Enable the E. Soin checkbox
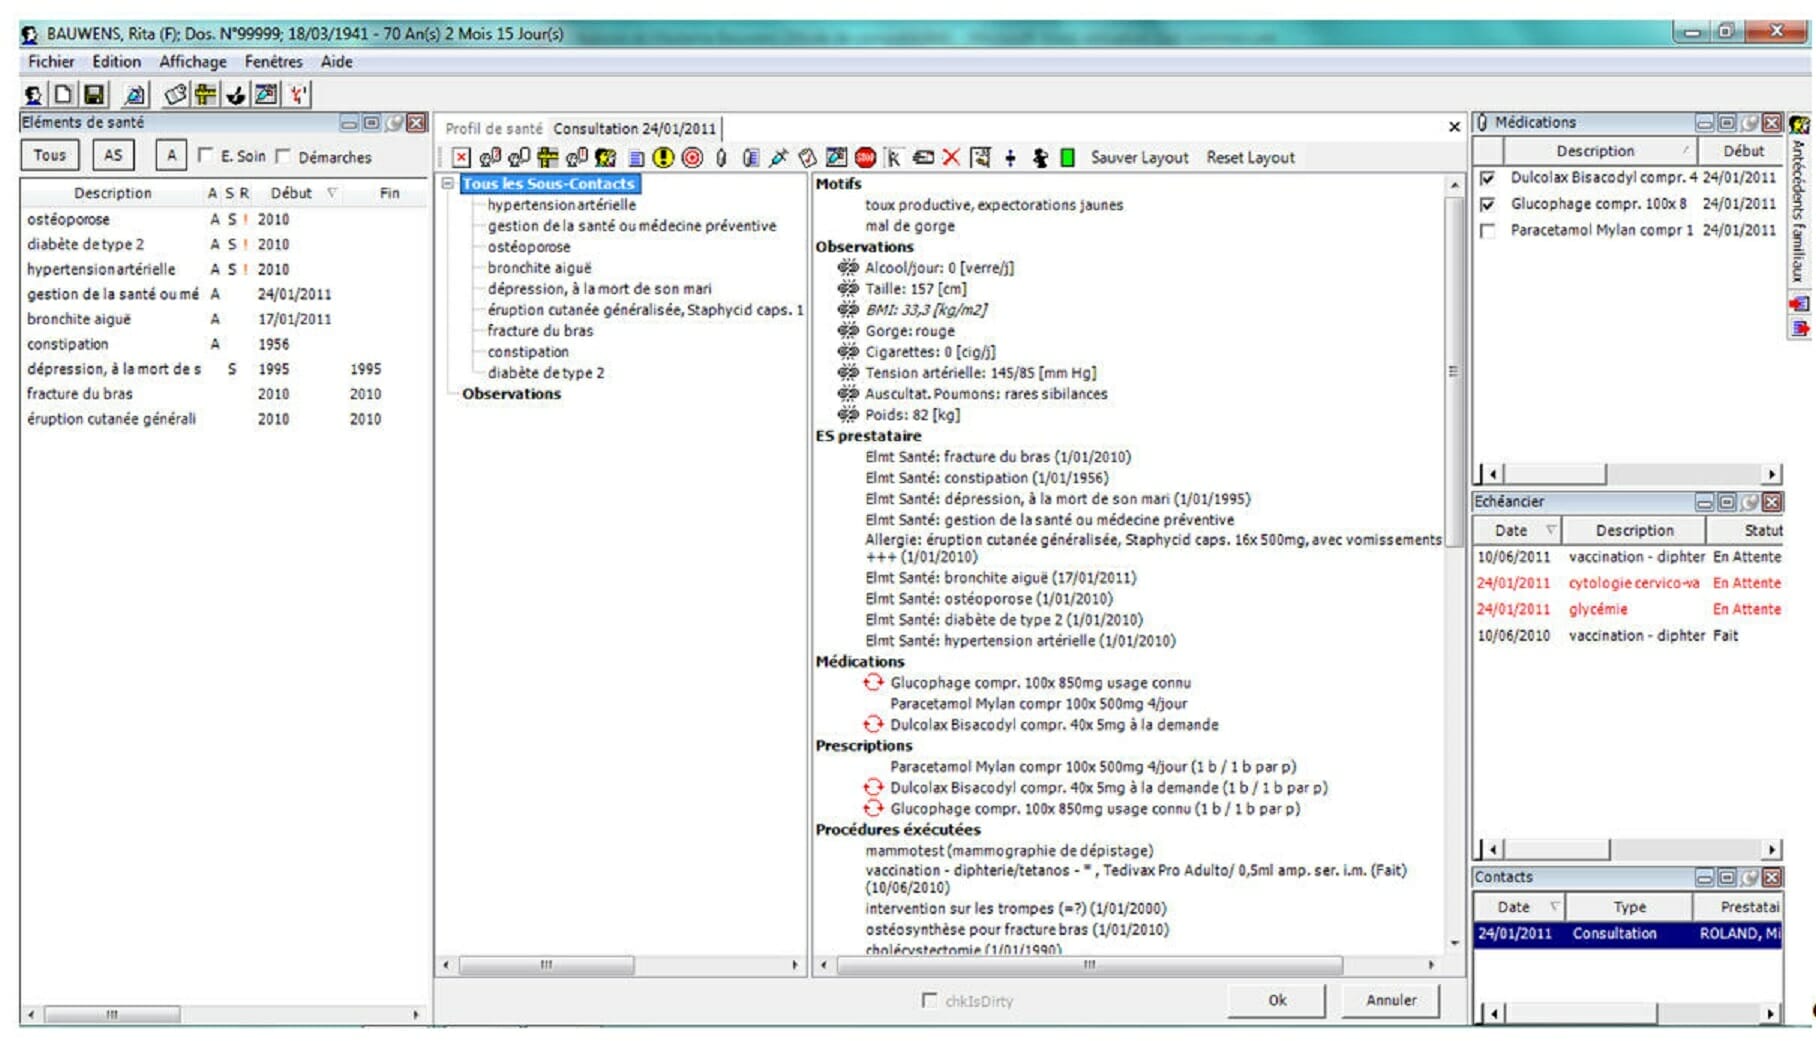The image size is (1816, 1041). click(x=205, y=156)
